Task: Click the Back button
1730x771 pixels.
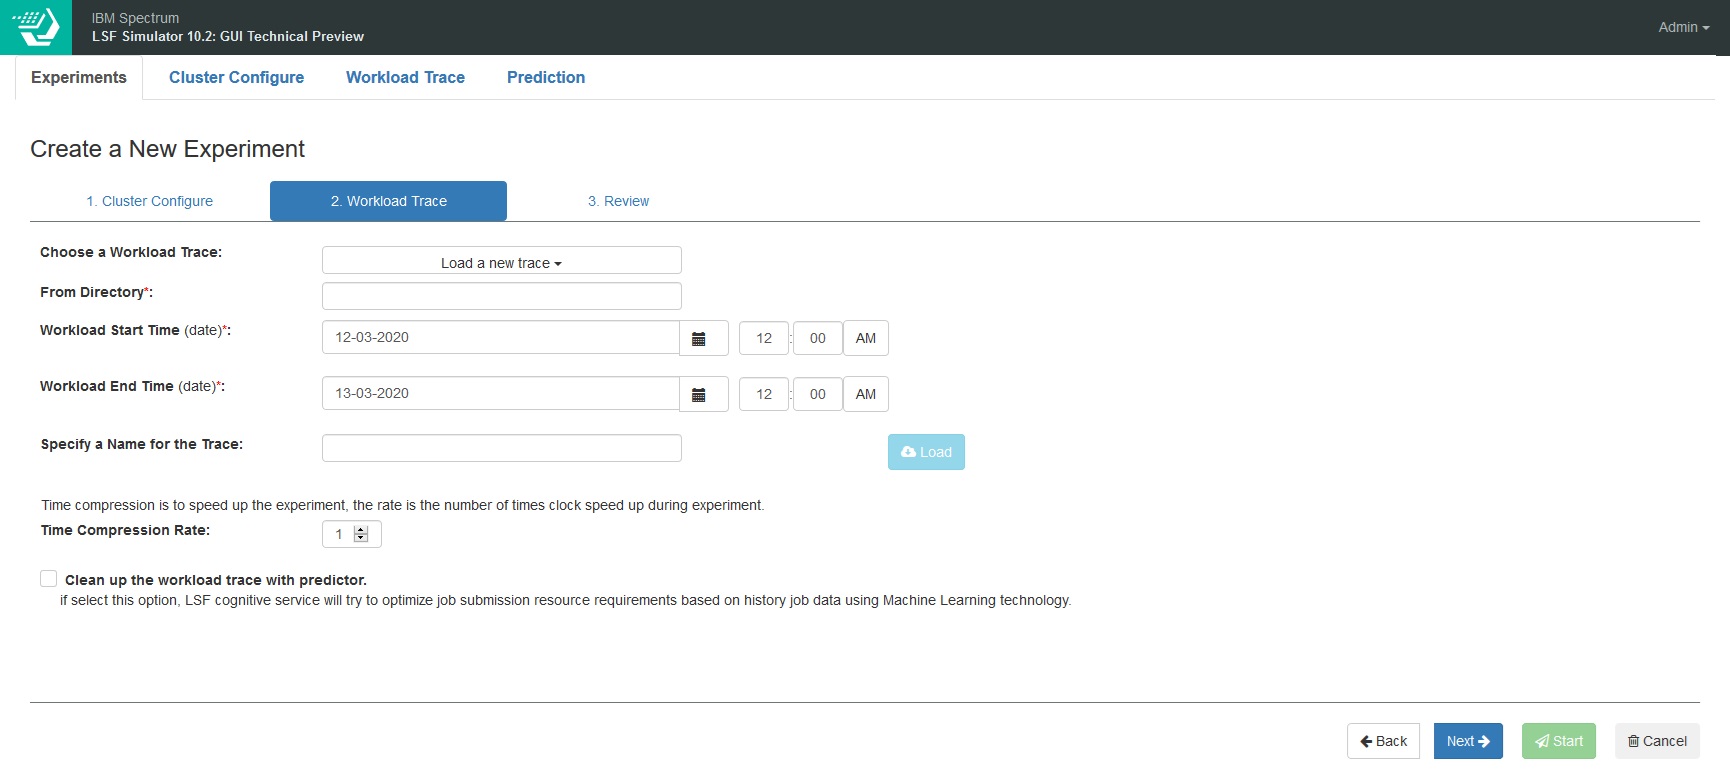Action: coord(1383,741)
